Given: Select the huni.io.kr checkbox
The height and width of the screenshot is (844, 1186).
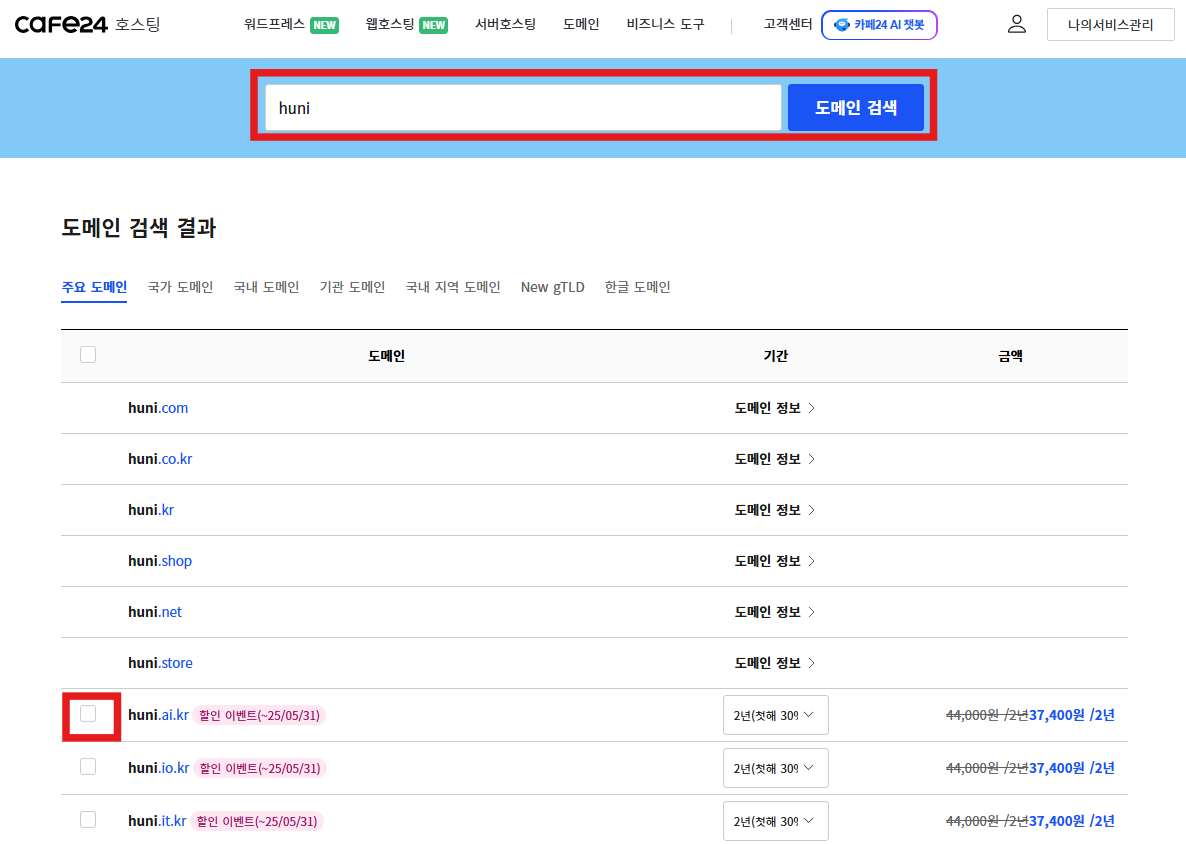Looking at the screenshot, I should 88,766.
